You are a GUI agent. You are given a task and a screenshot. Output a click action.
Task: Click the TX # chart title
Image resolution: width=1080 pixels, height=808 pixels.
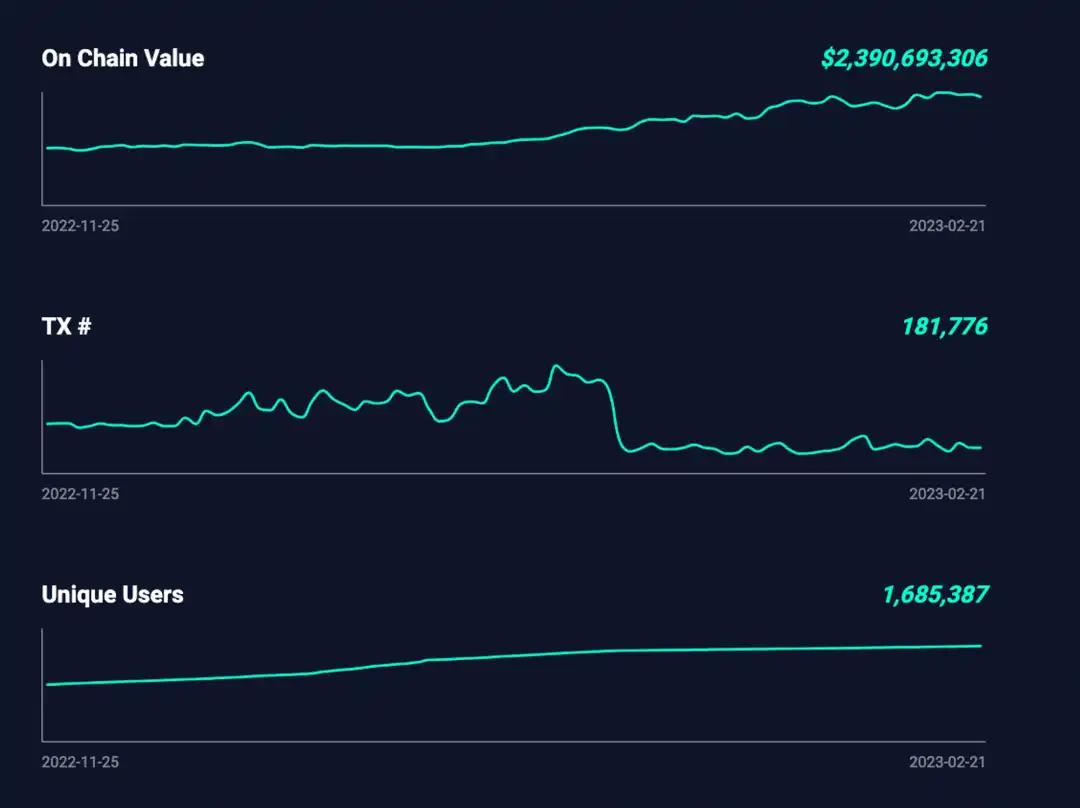click(66, 327)
